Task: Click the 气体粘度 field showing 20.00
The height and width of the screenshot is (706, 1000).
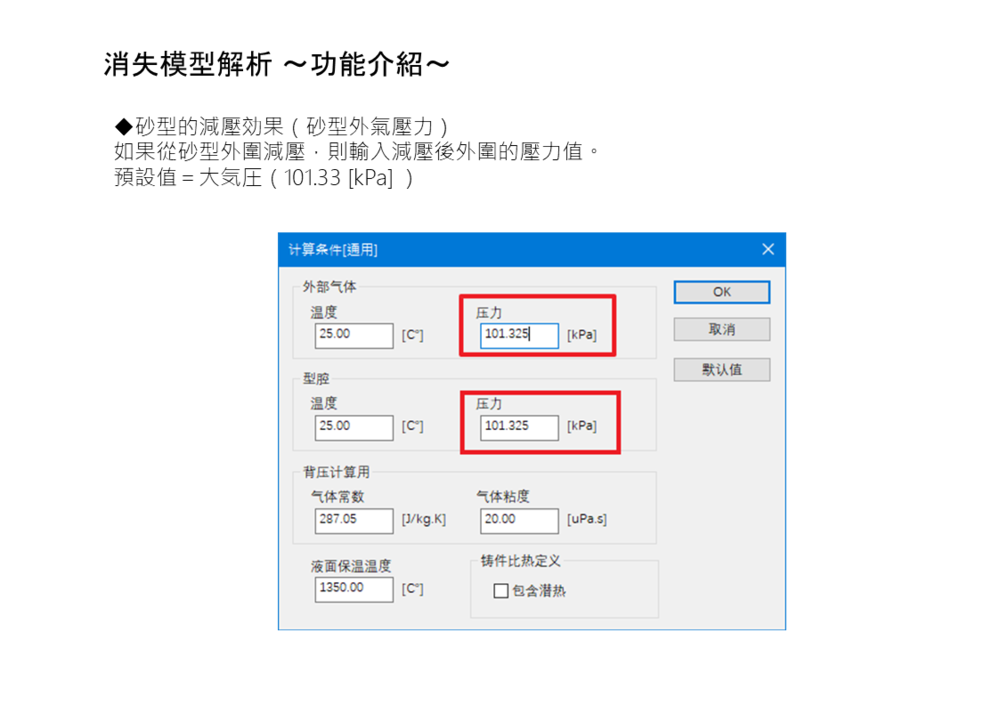Action: pos(518,520)
